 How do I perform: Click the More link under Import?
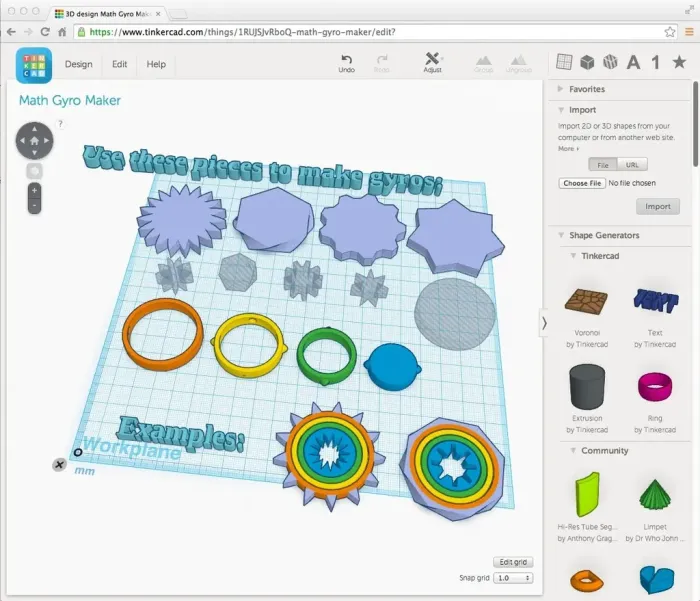(568, 149)
